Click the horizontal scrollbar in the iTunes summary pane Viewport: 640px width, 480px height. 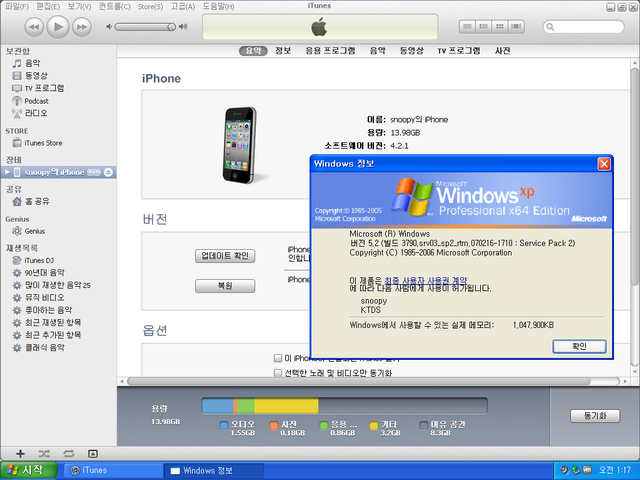(359, 381)
